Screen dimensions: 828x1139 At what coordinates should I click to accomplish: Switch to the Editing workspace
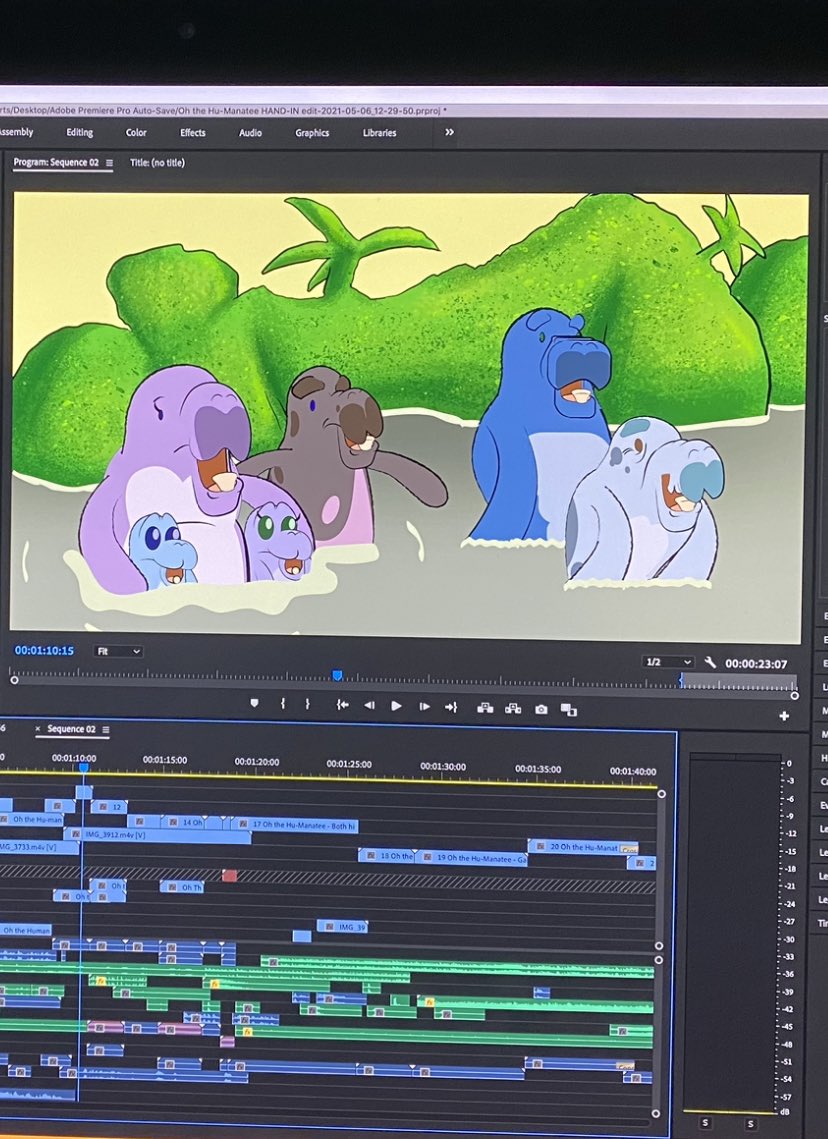tap(79, 132)
